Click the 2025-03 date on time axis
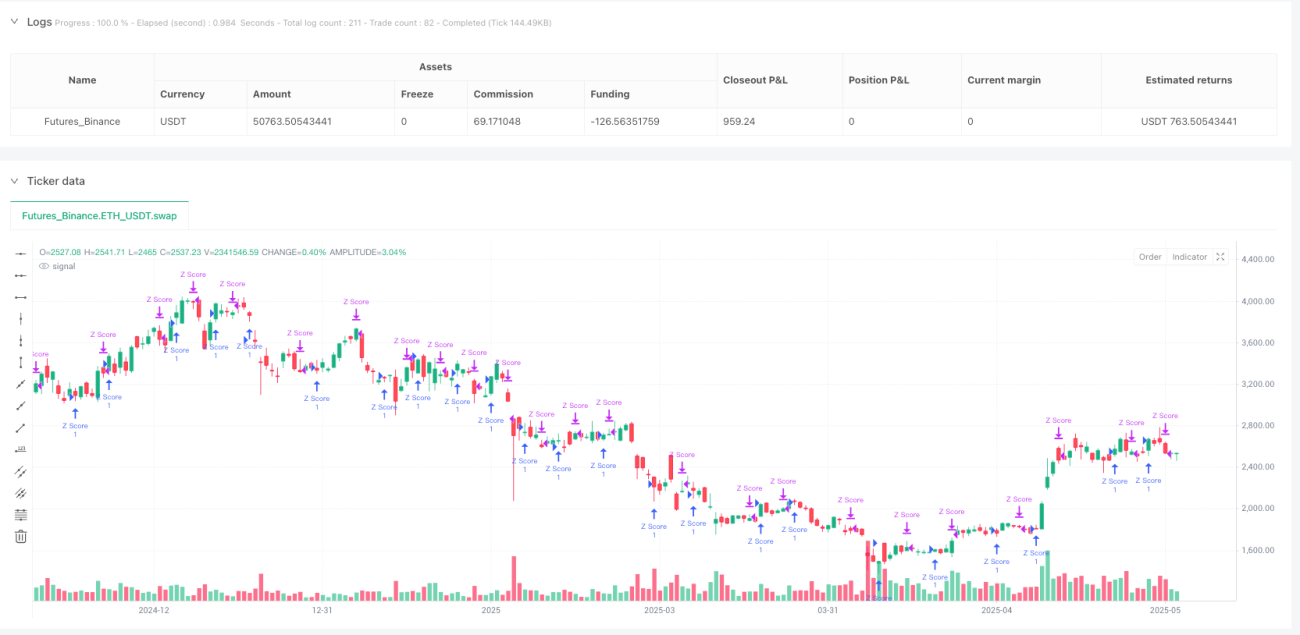1300x635 pixels. [x=659, y=609]
